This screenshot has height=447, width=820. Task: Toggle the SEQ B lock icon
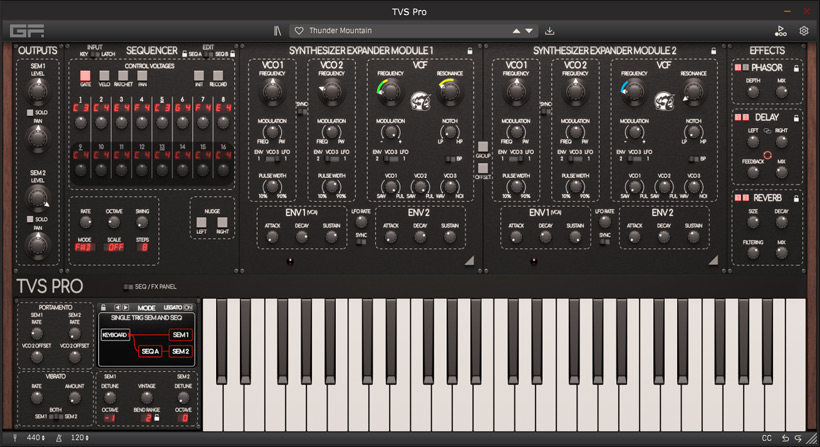tap(233, 53)
